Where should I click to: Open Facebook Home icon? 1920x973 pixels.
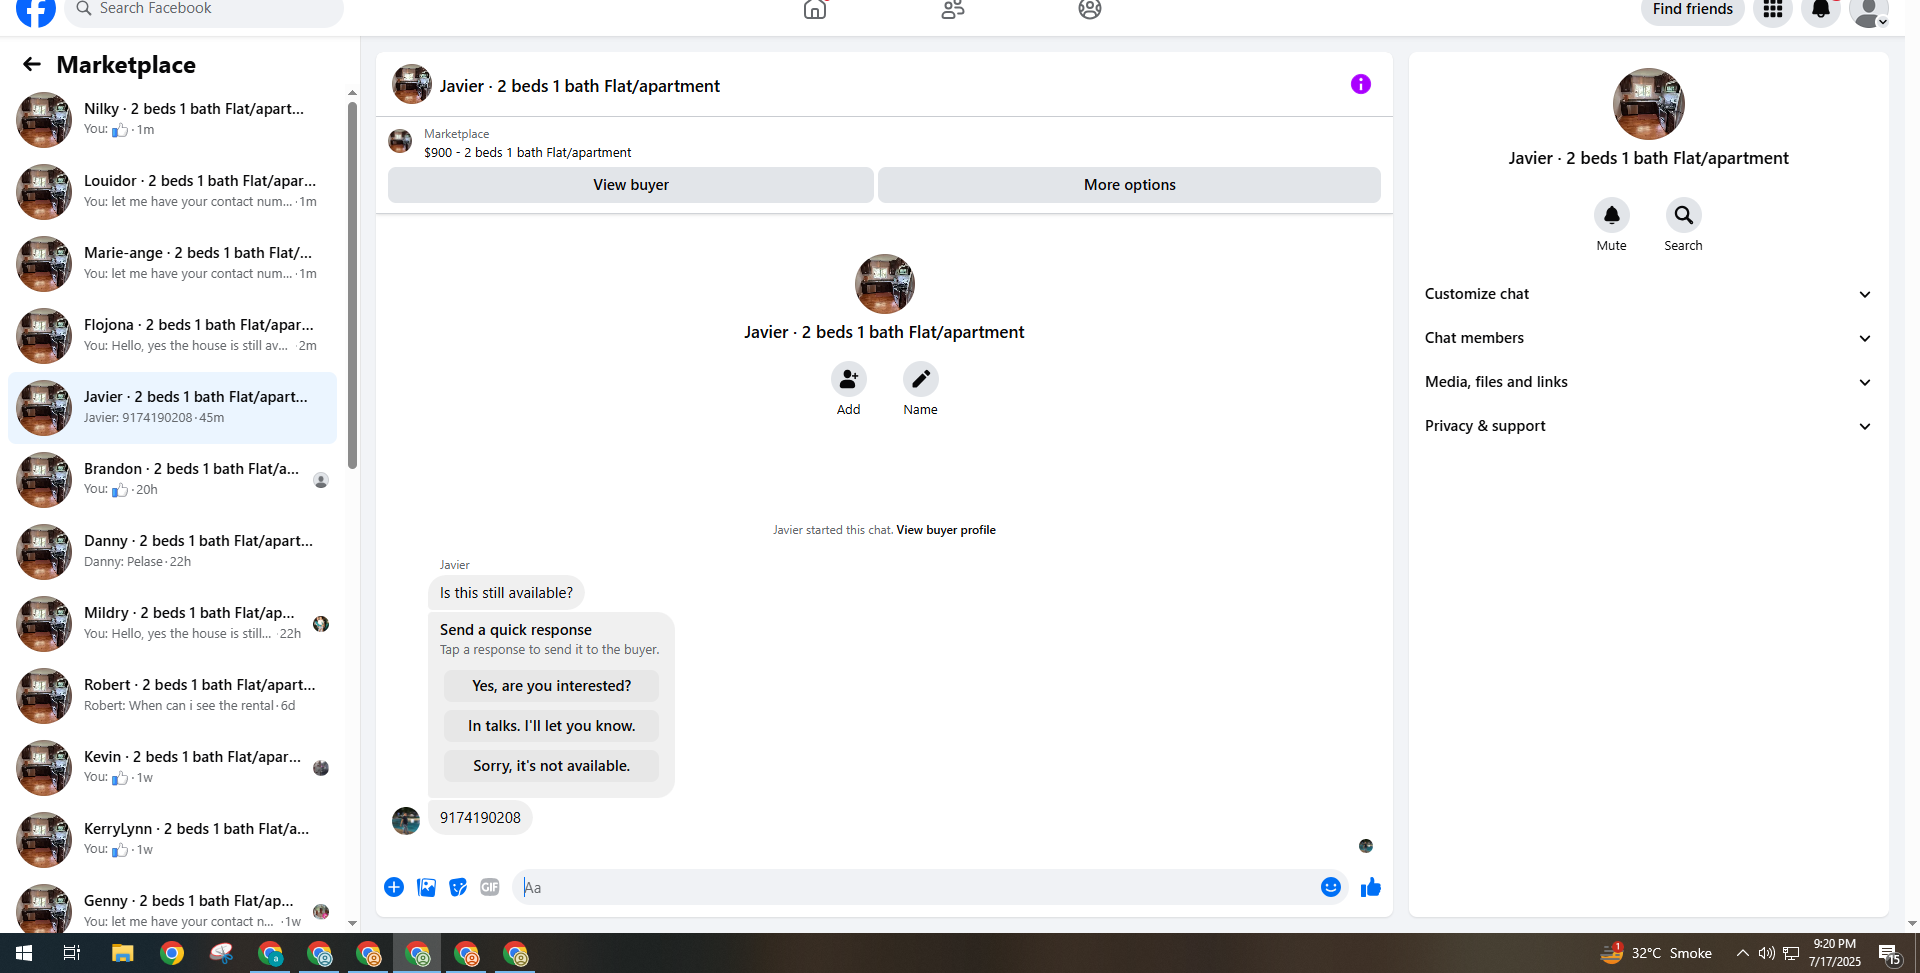815,10
